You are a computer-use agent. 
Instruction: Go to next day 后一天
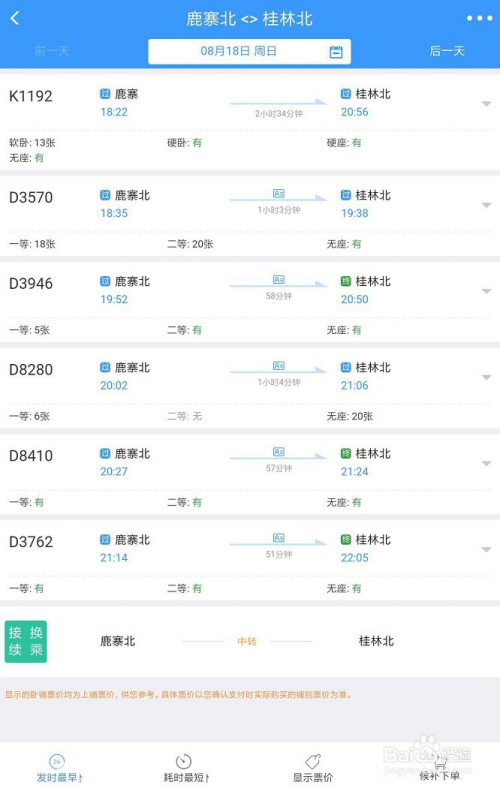click(x=447, y=51)
